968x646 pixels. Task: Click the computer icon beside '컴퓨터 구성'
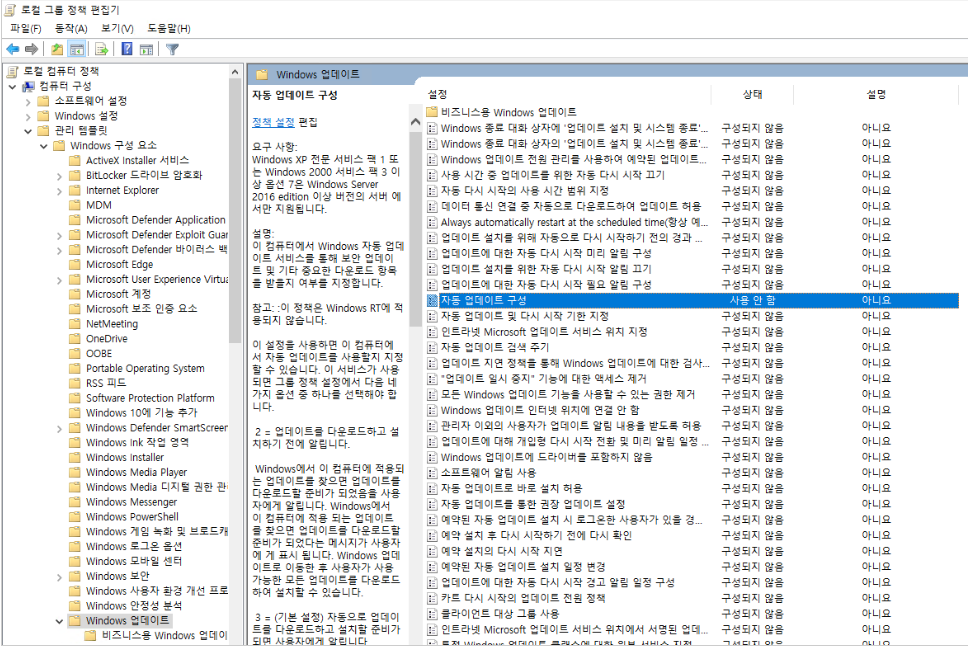(x=29, y=86)
